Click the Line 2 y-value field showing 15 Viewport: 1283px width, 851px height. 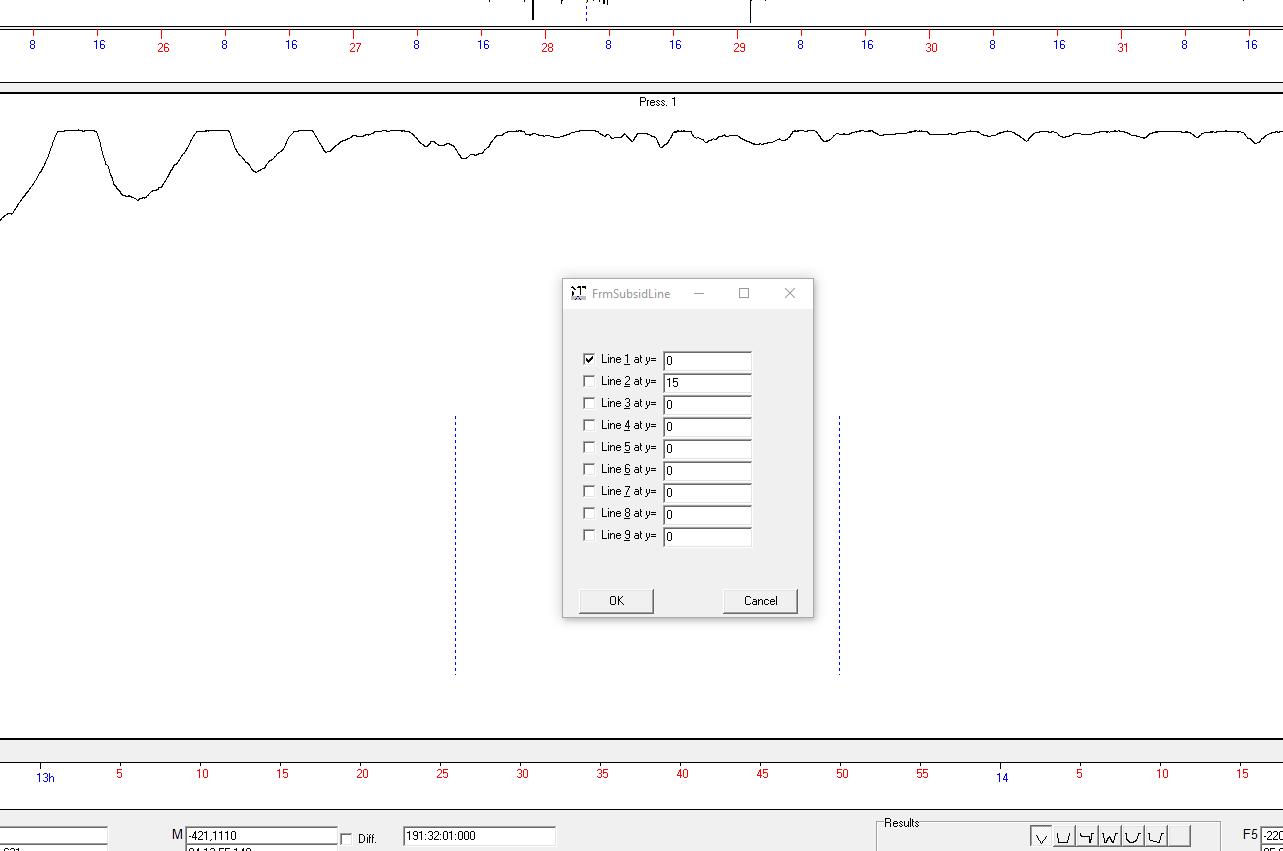tap(707, 382)
